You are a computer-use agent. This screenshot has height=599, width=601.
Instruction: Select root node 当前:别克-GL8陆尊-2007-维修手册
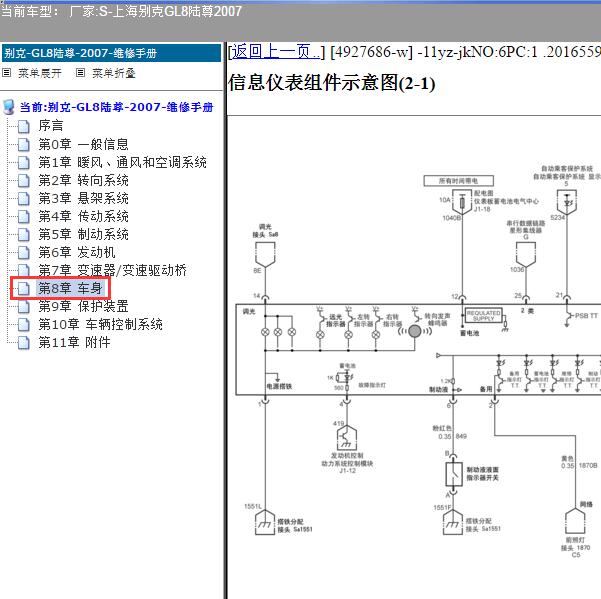click(117, 107)
